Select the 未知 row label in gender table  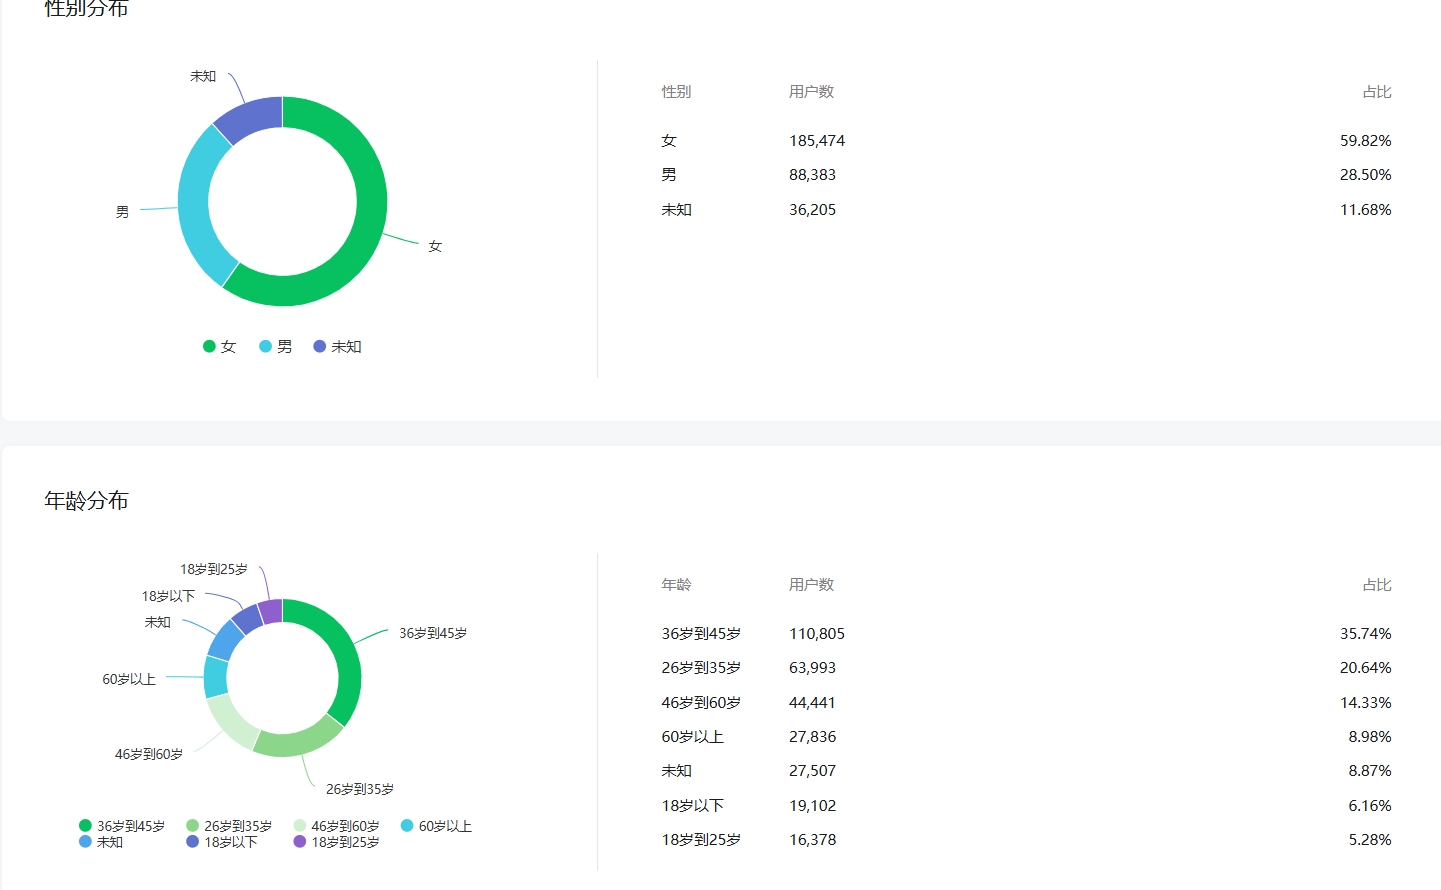click(676, 210)
